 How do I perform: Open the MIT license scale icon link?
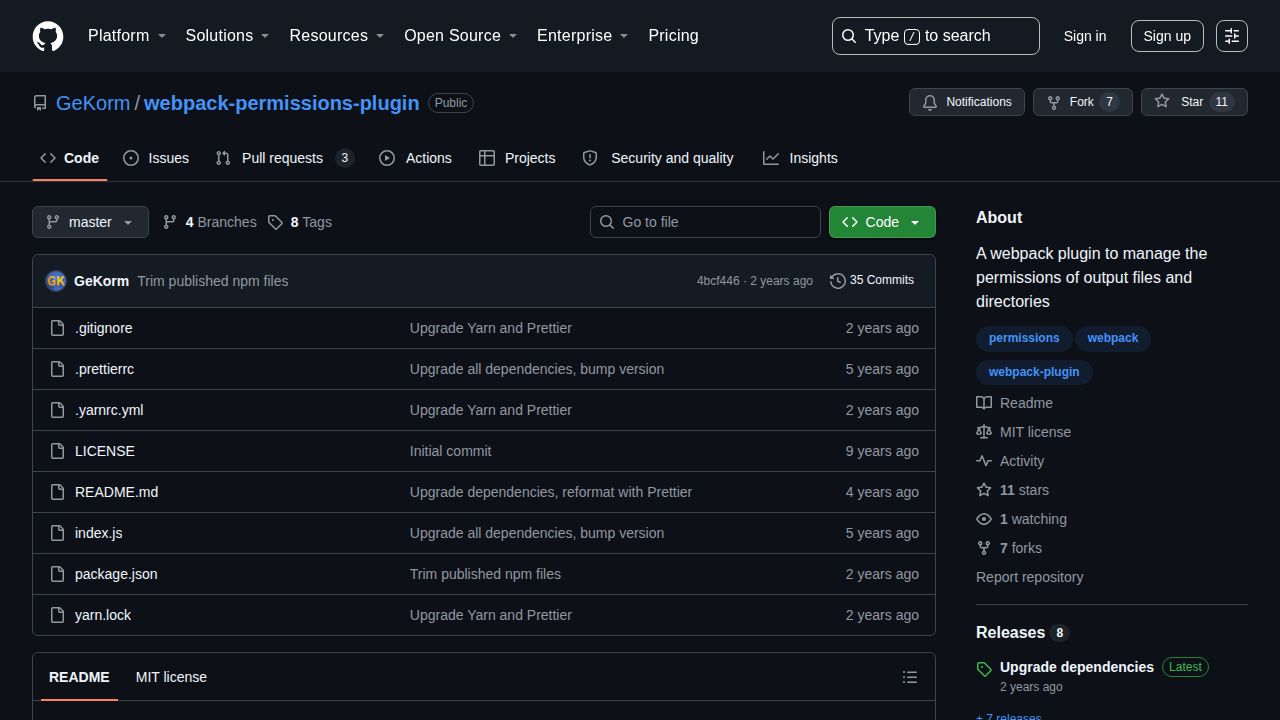(x=1023, y=432)
